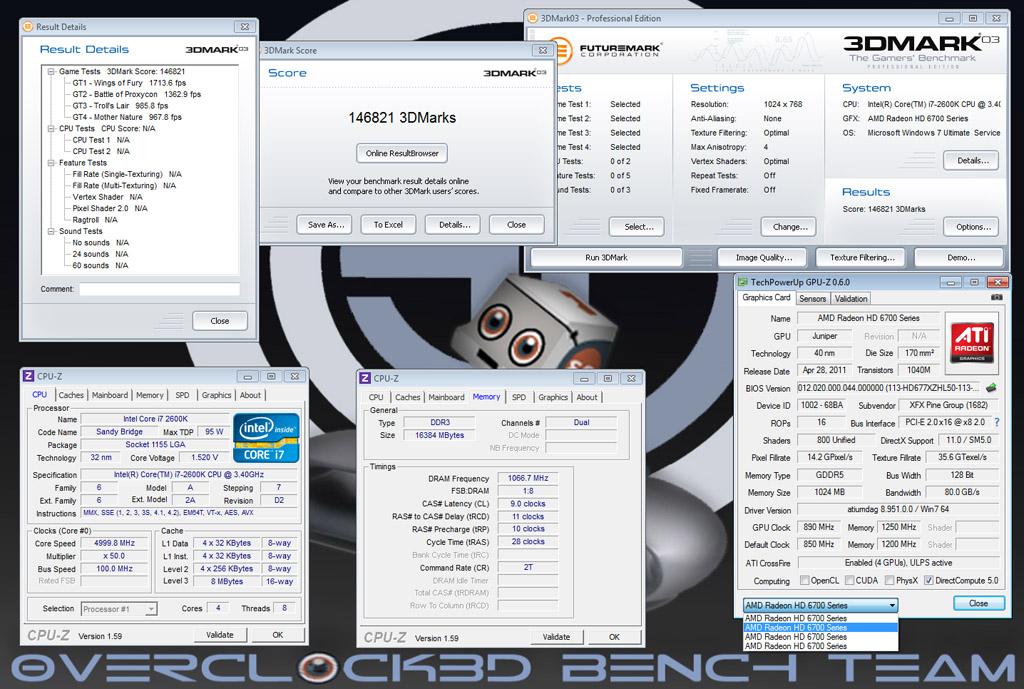Click Options button under Results section
The image size is (1024, 689).
[x=972, y=227]
